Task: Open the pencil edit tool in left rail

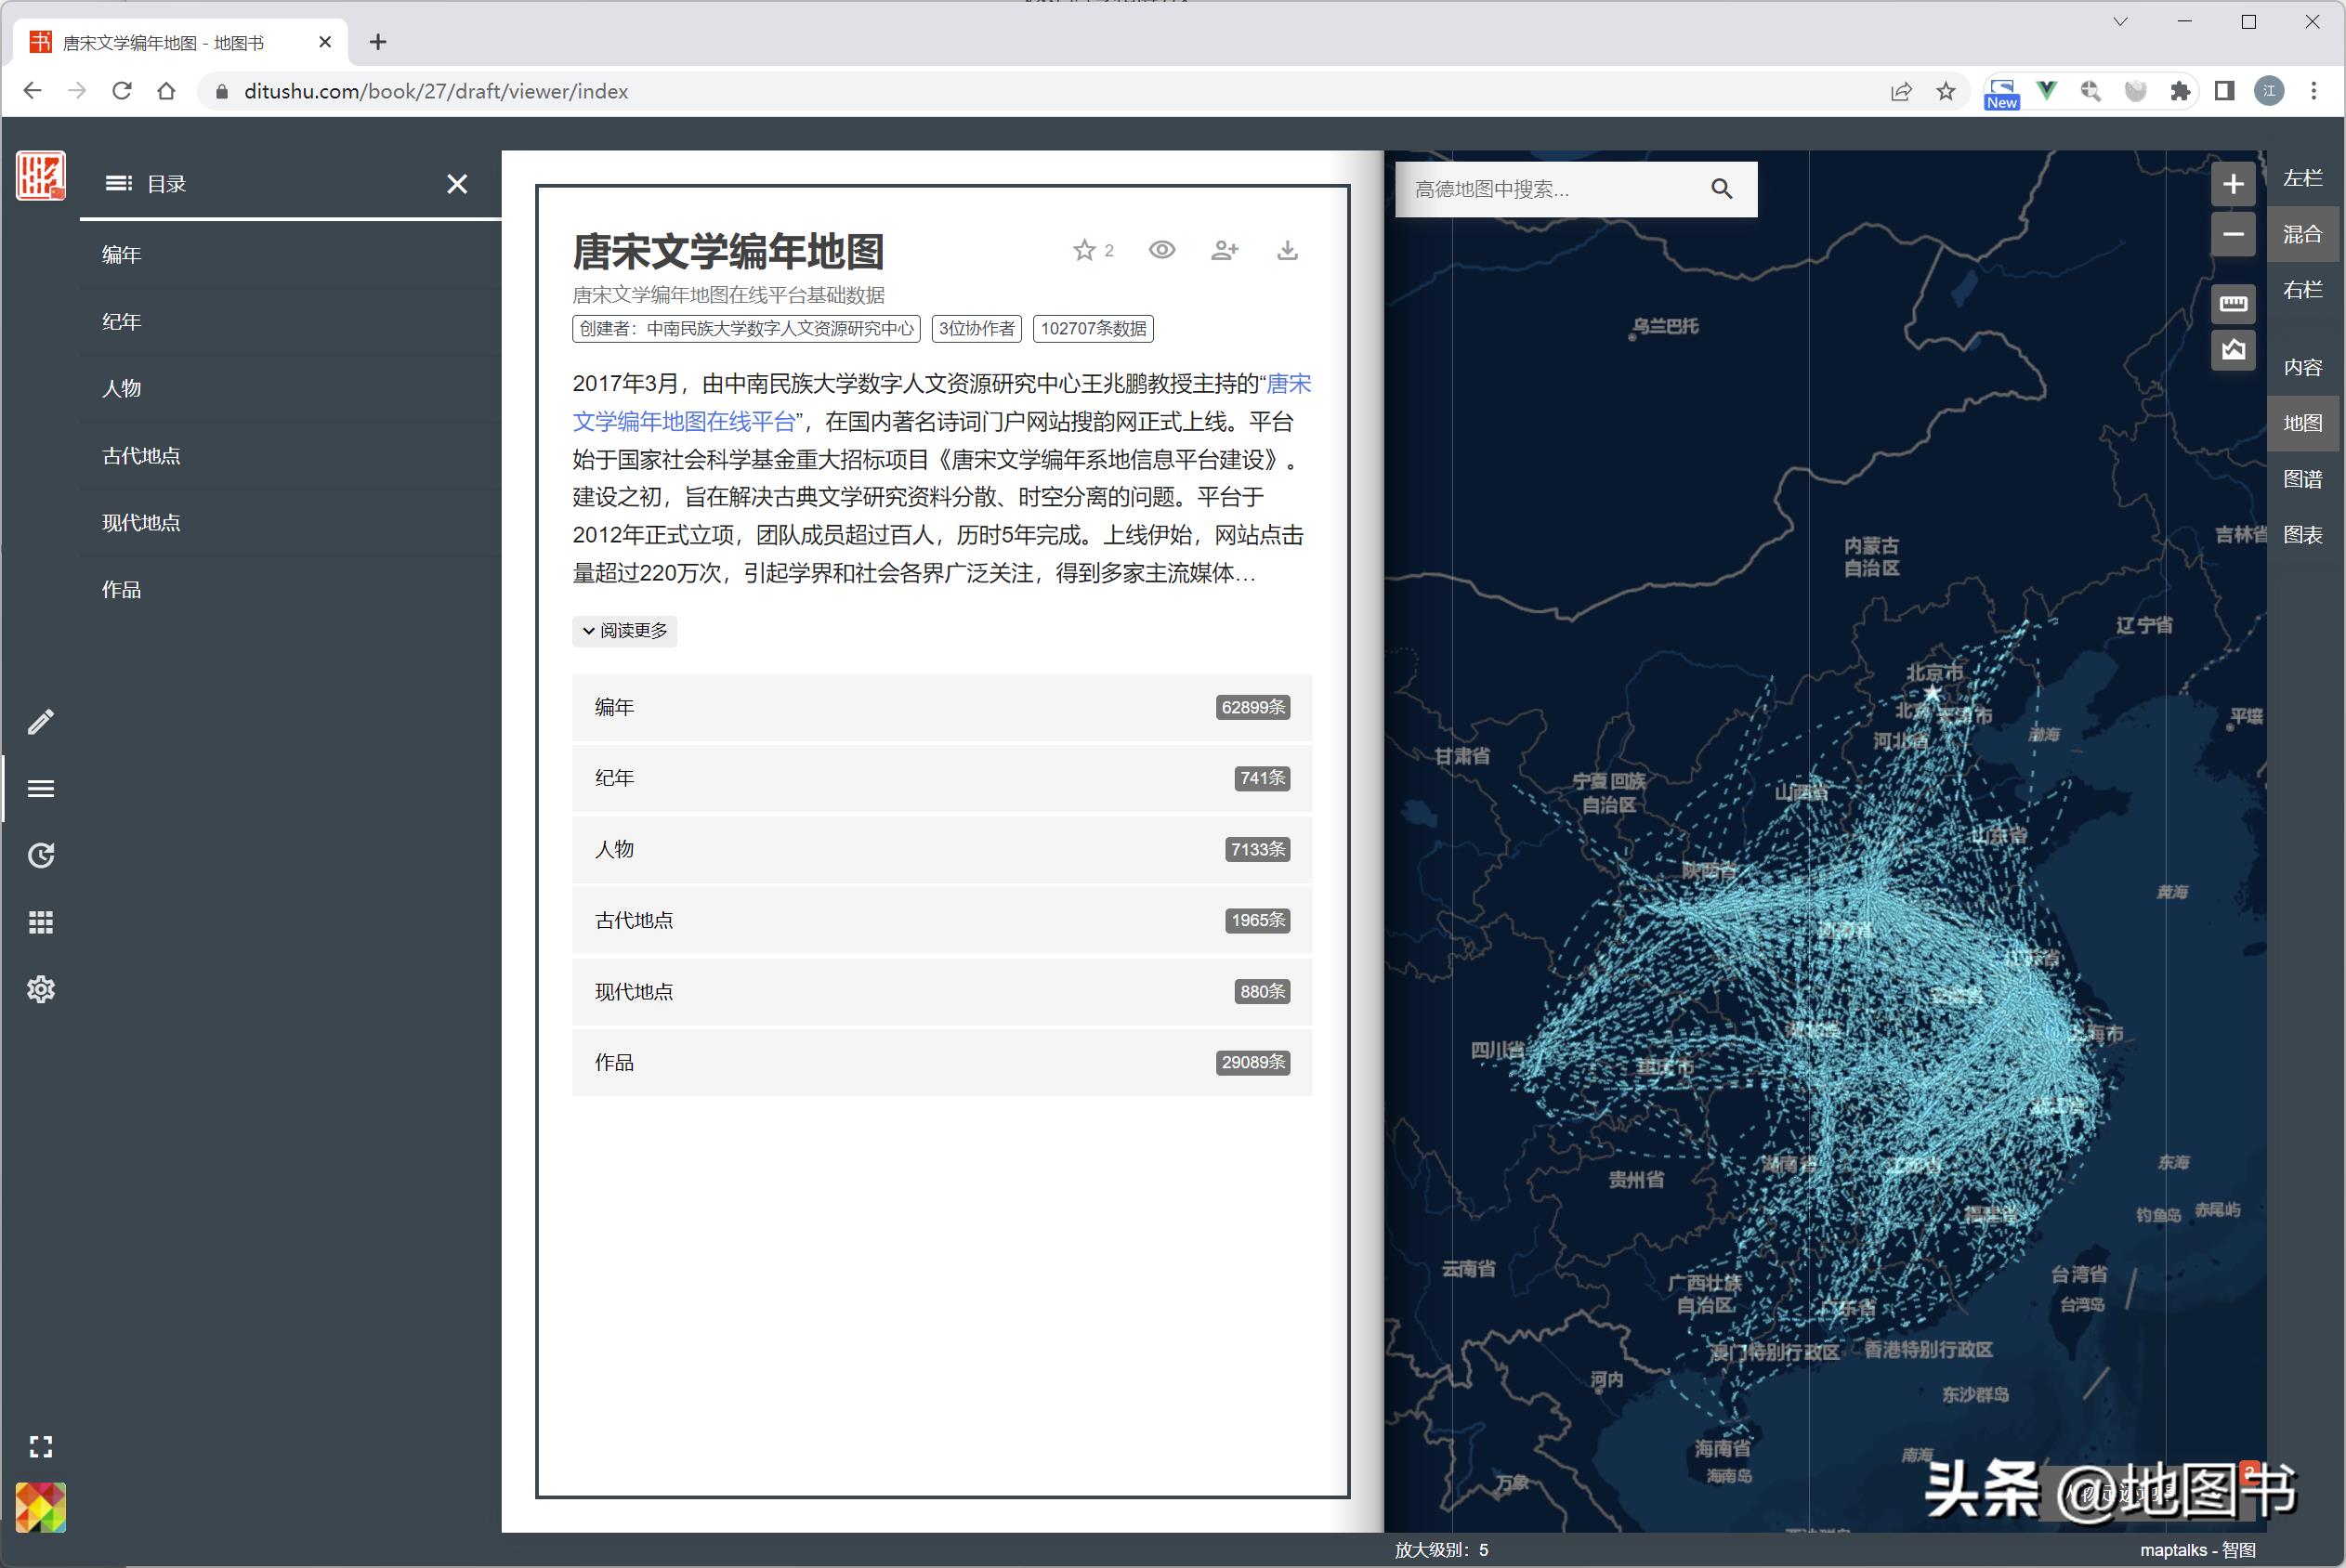Action: pyautogui.click(x=41, y=721)
